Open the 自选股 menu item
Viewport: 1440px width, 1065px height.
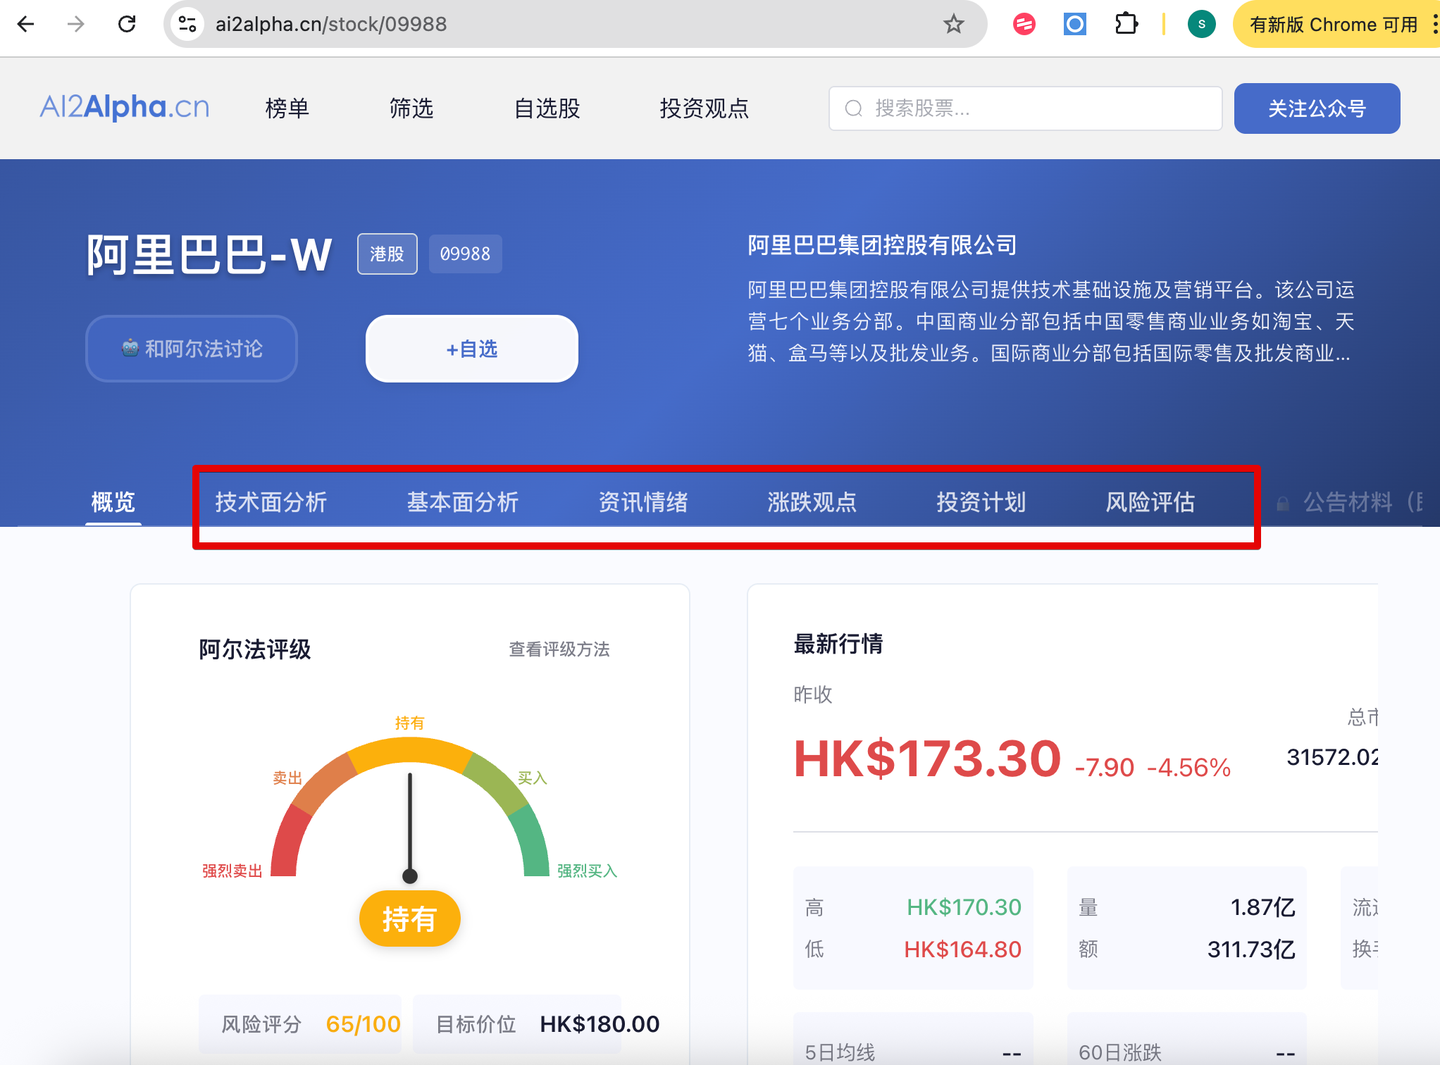(546, 109)
